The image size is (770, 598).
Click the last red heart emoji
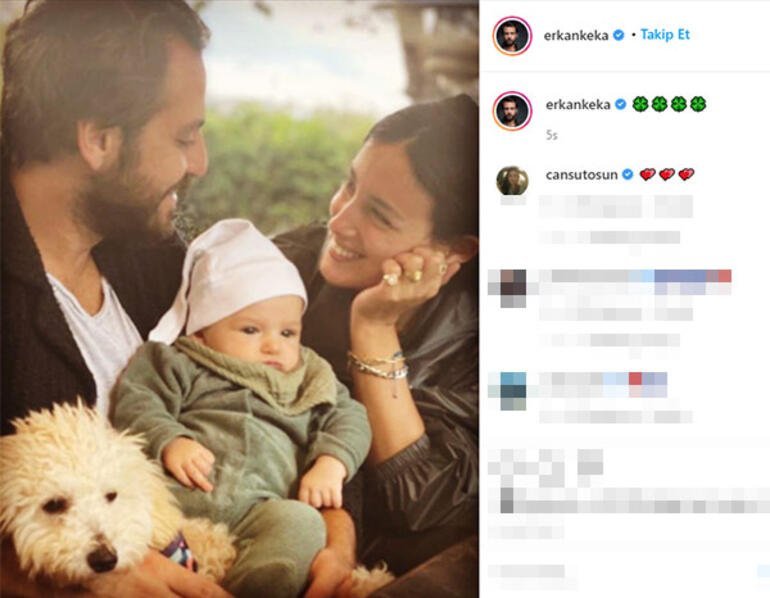tap(686, 174)
